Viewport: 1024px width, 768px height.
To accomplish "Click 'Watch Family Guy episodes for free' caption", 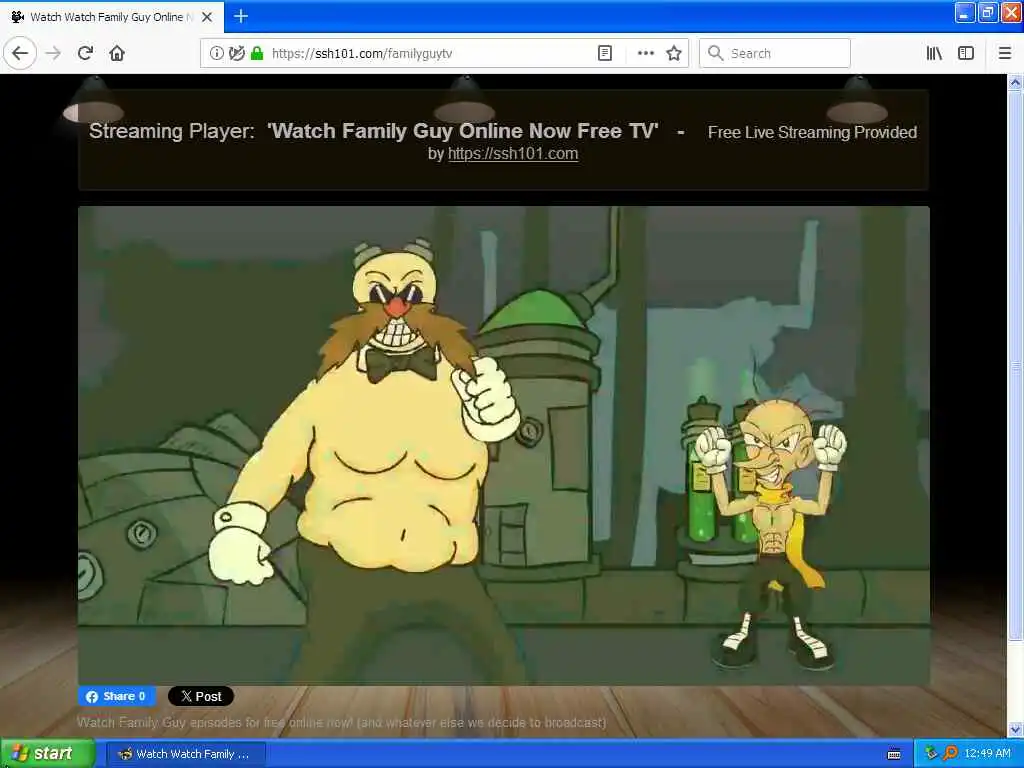I will (x=342, y=722).
